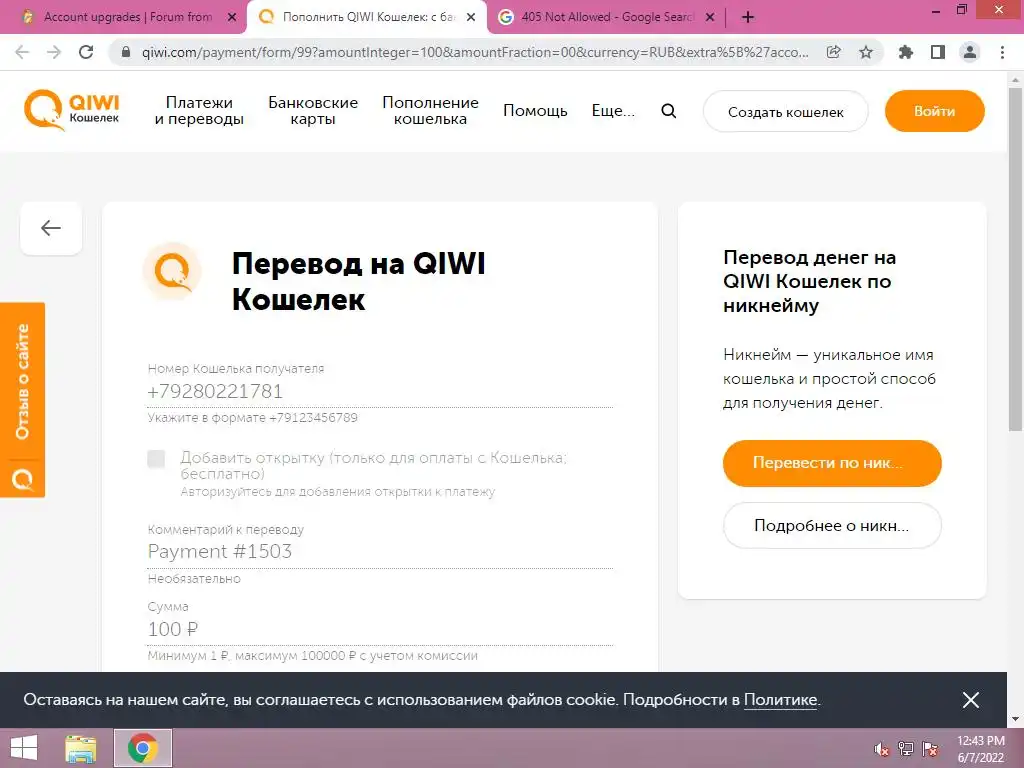Image resolution: width=1024 pixels, height=768 pixels.
Task: Open the Action Center flag tray icon
Action: pos(930,748)
